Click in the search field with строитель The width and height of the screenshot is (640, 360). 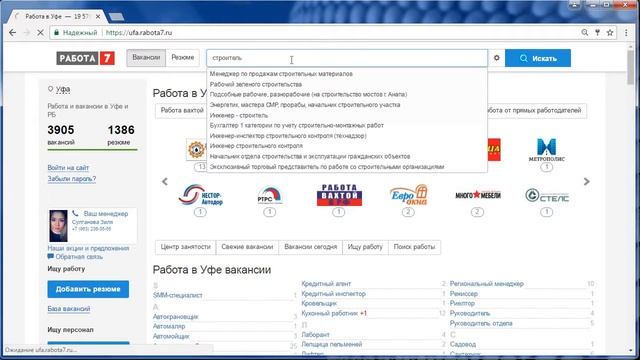click(347, 58)
